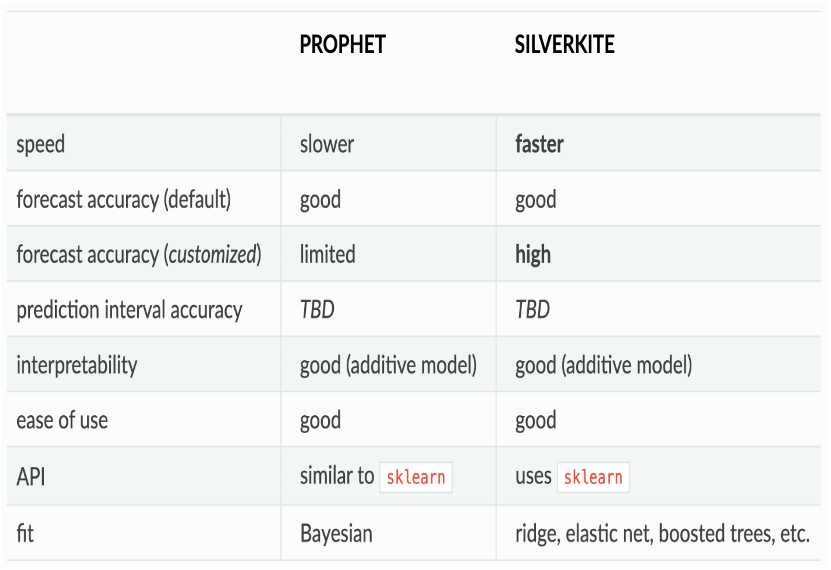
Task: Click the TBD cell under Prophet
Action: 317,309
